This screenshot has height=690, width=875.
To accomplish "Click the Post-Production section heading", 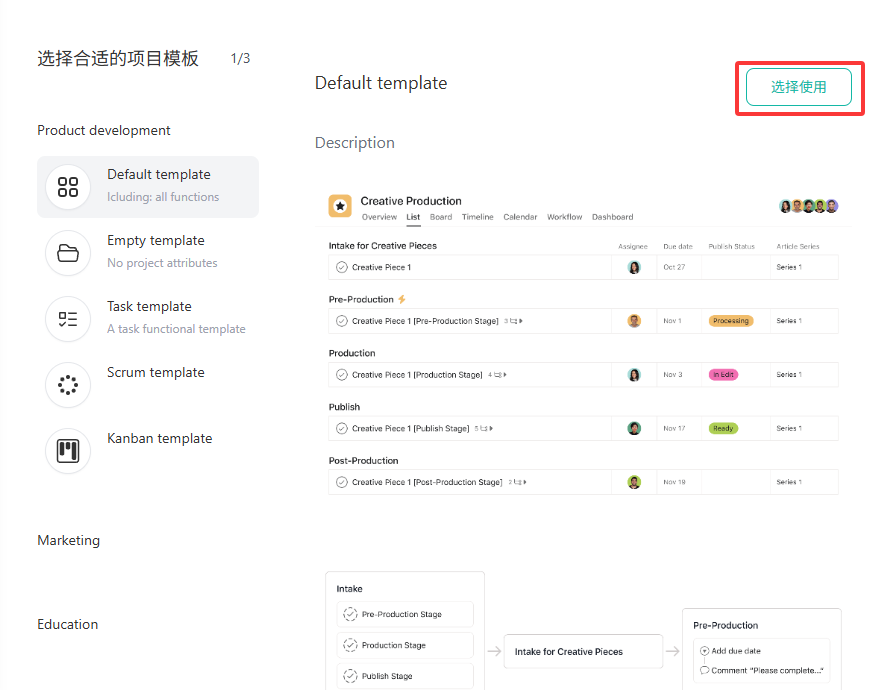I will pyautogui.click(x=363, y=461).
